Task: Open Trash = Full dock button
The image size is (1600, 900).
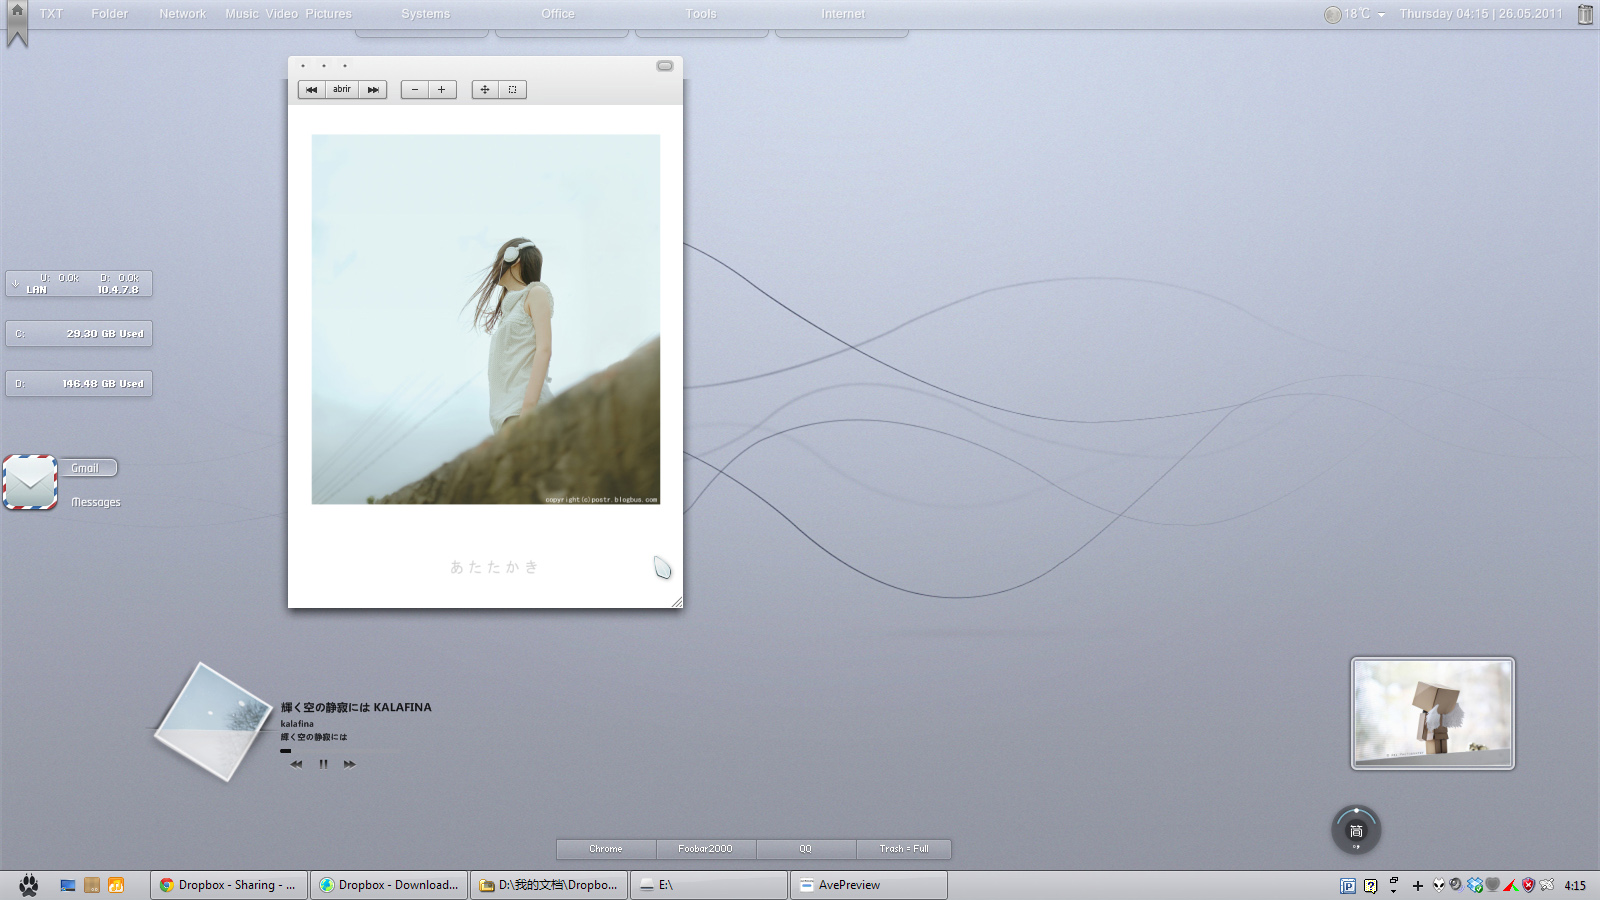Action: [x=904, y=849]
